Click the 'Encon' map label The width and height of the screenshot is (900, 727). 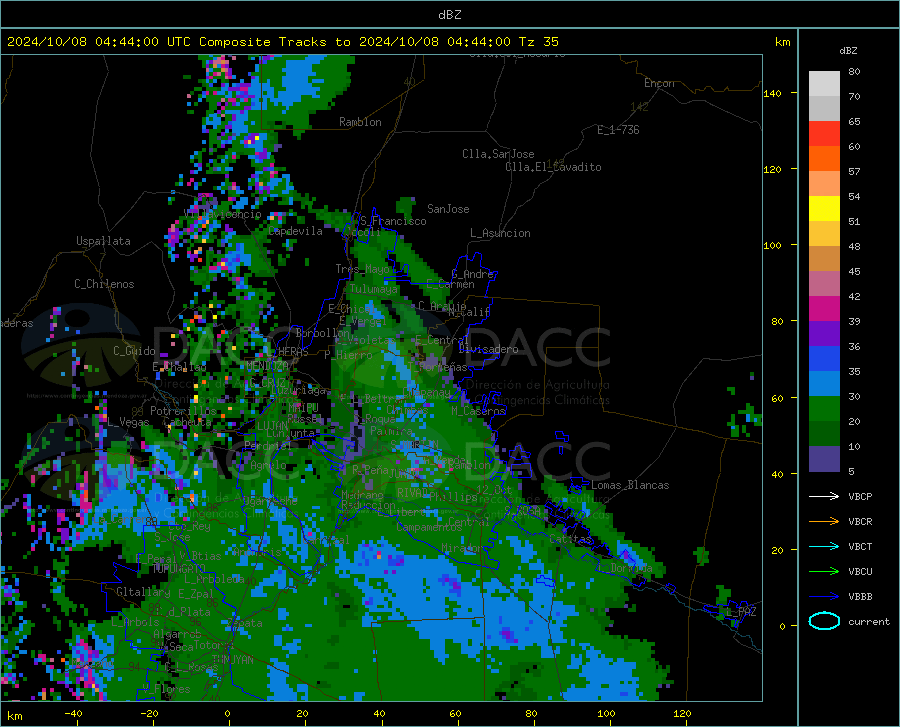click(x=659, y=83)
